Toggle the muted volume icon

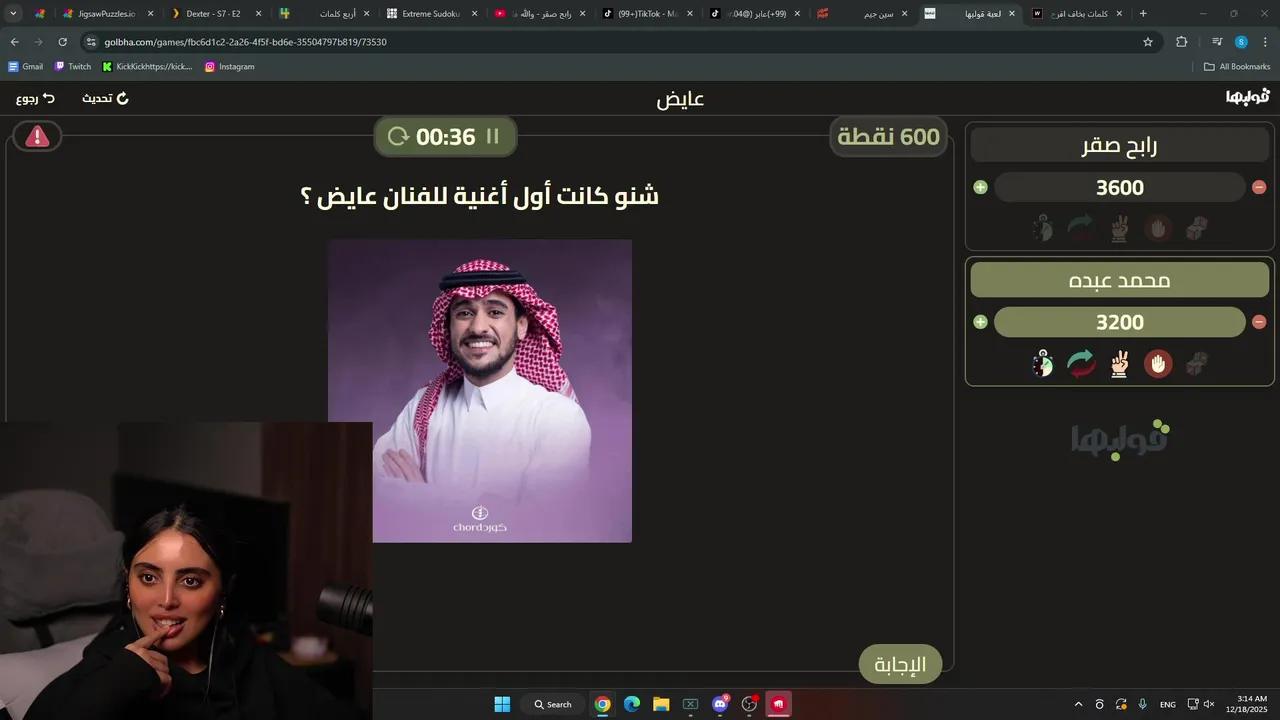point(1208,704)
